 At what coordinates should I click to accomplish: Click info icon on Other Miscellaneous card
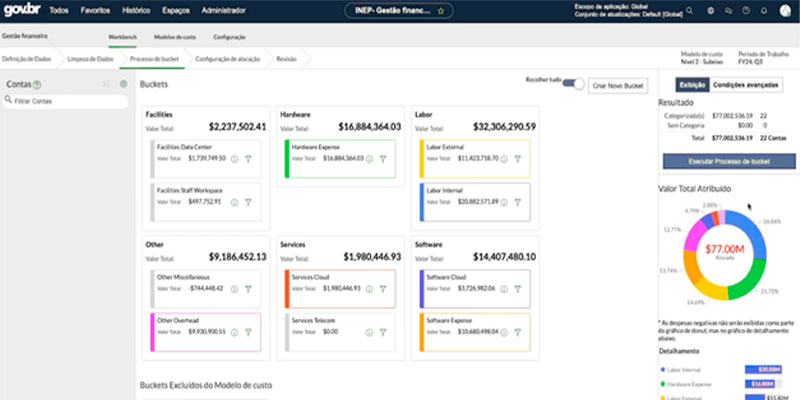click(235, 289)
